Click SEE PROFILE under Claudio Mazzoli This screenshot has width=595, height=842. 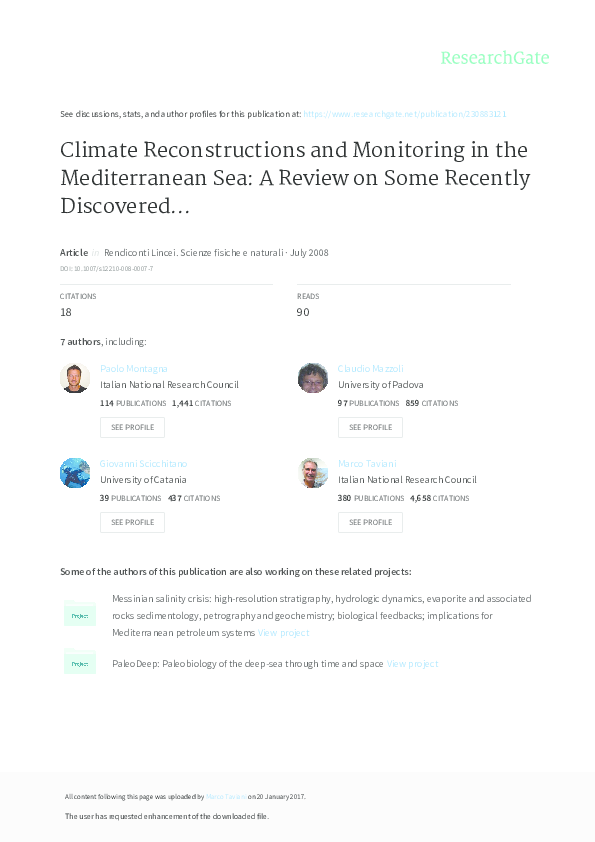point(370,427)
